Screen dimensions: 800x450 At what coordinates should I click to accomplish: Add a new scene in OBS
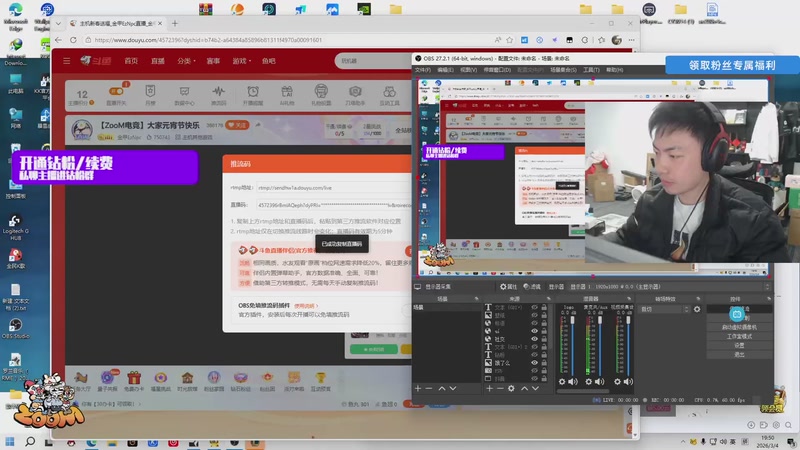click(418, 388)
